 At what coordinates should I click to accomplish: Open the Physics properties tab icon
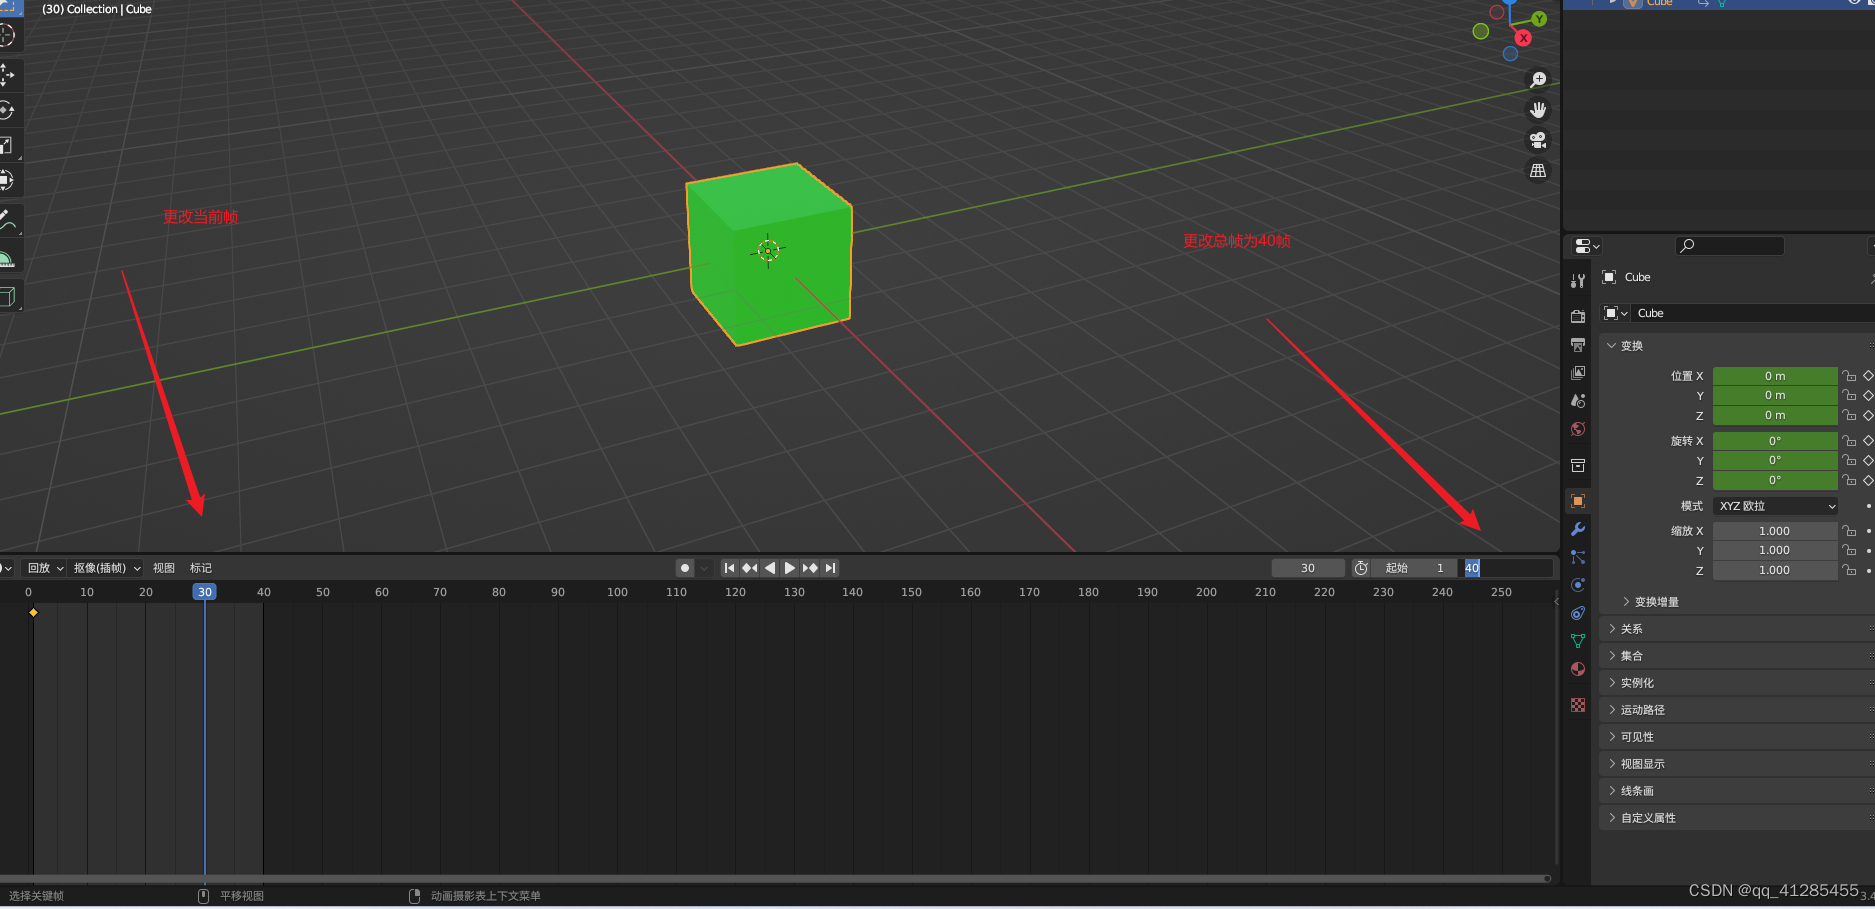point(1578,585)
